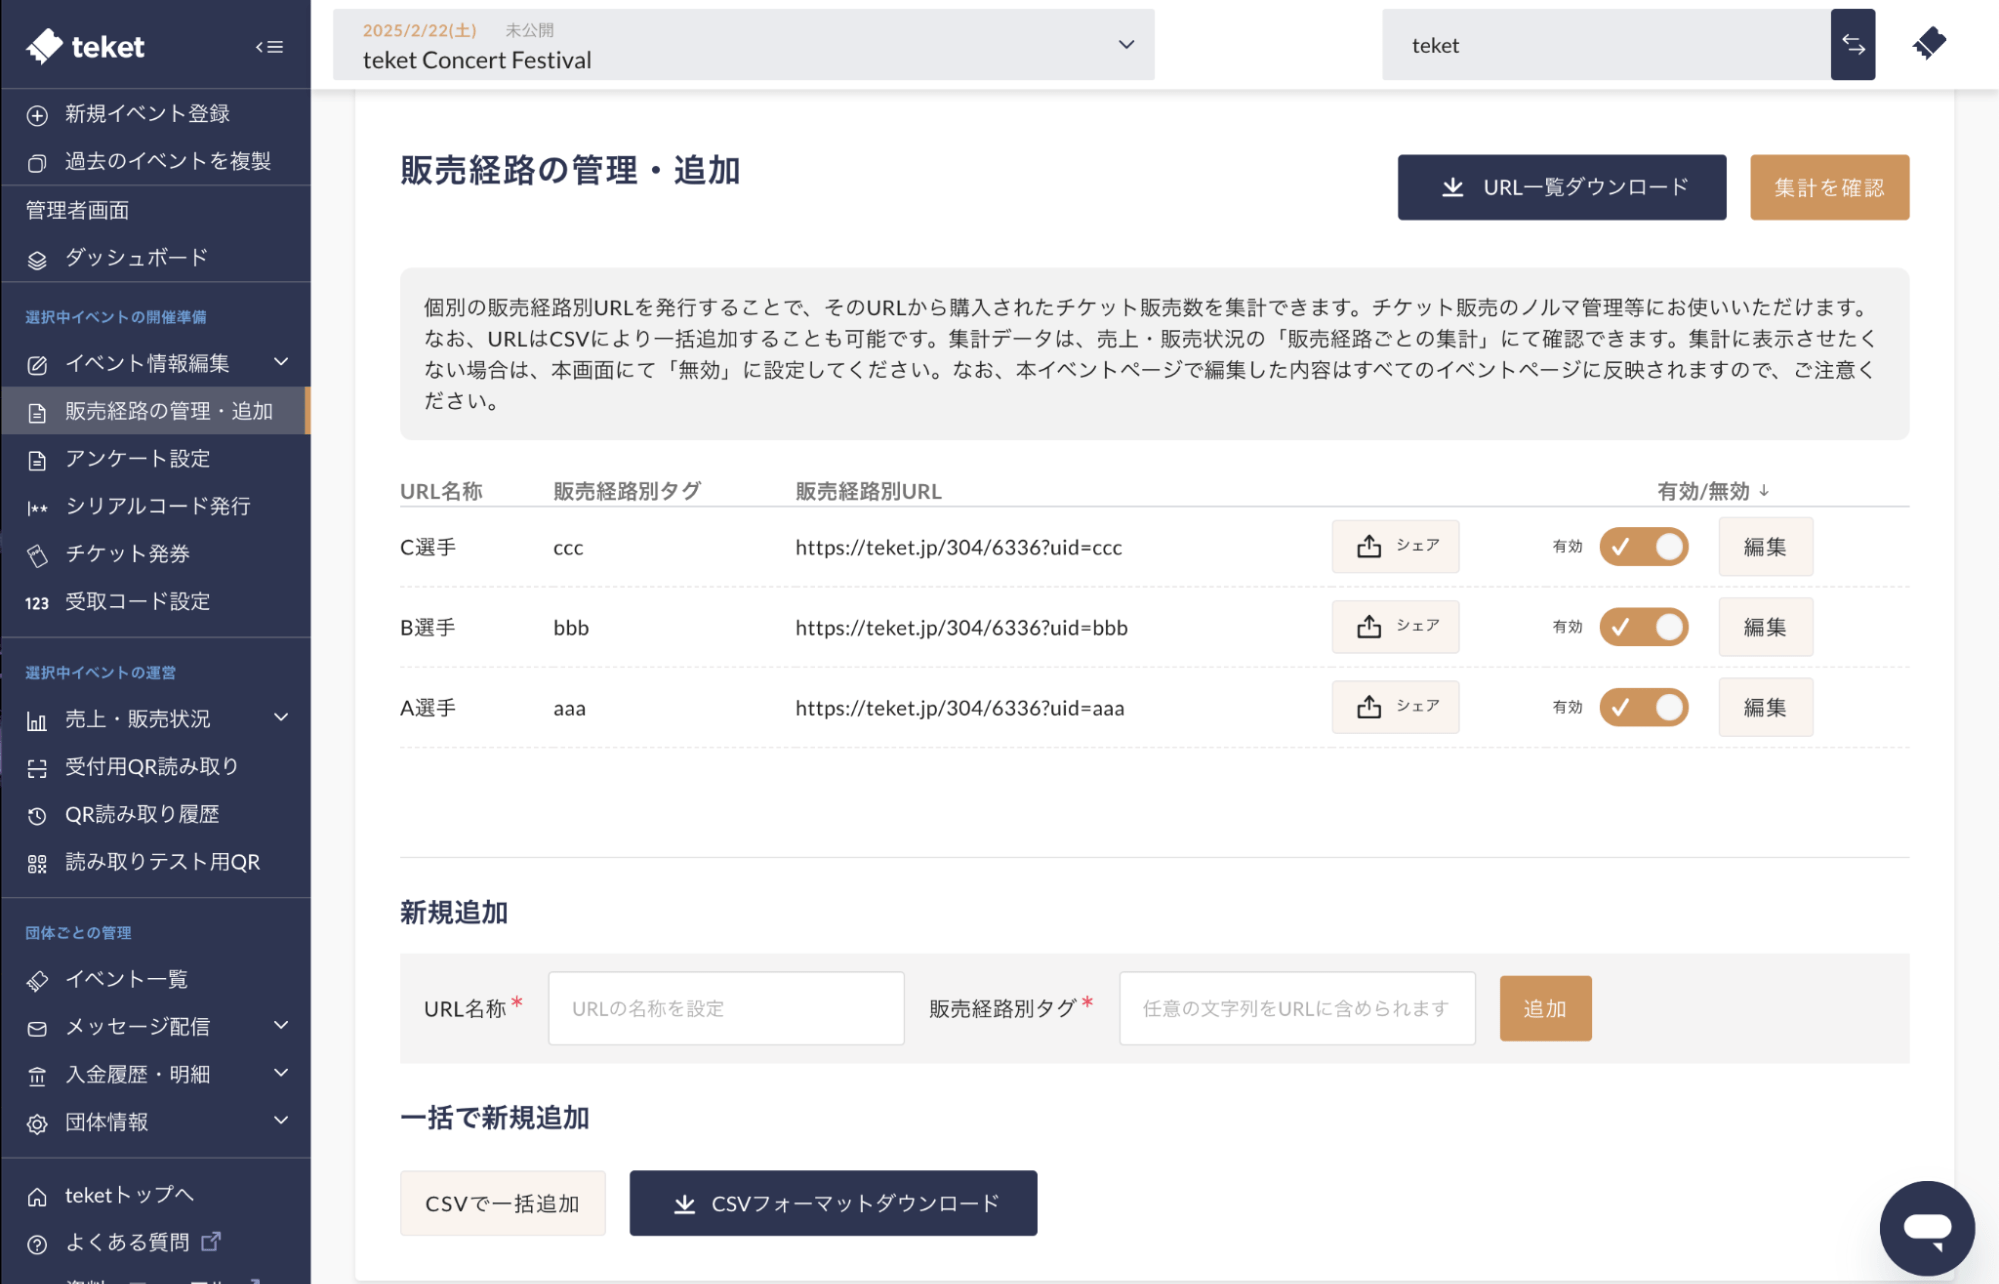Expand the イベント情報編集 submenu

click(281, 364)
